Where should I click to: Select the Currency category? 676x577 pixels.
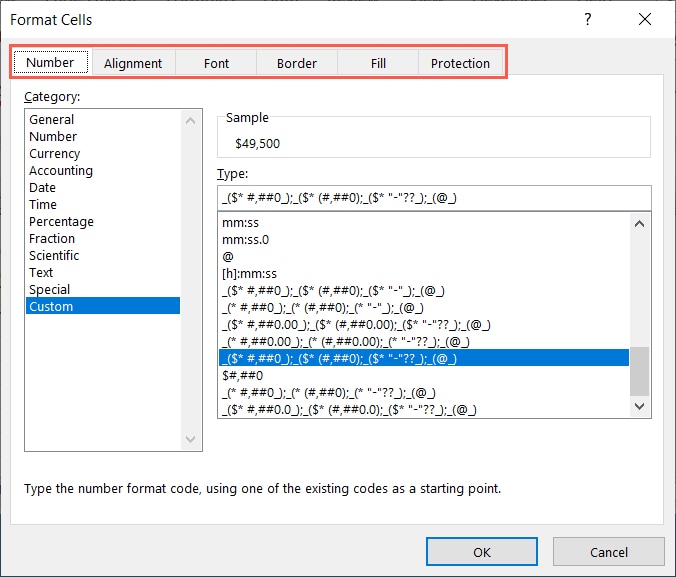click(103, 154)
